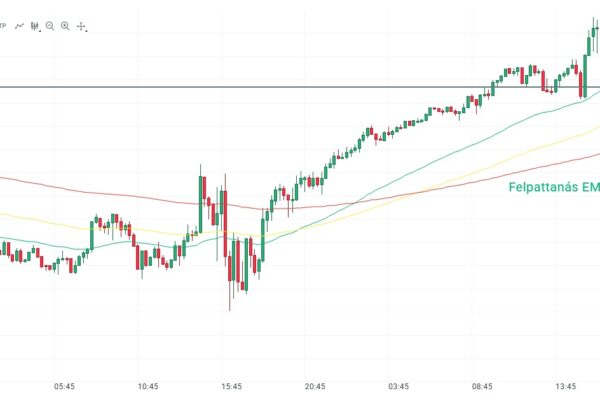Open the candlestick chart type dropdown
This screenshot has width=600, height=400.
click(x=35, y=25)
